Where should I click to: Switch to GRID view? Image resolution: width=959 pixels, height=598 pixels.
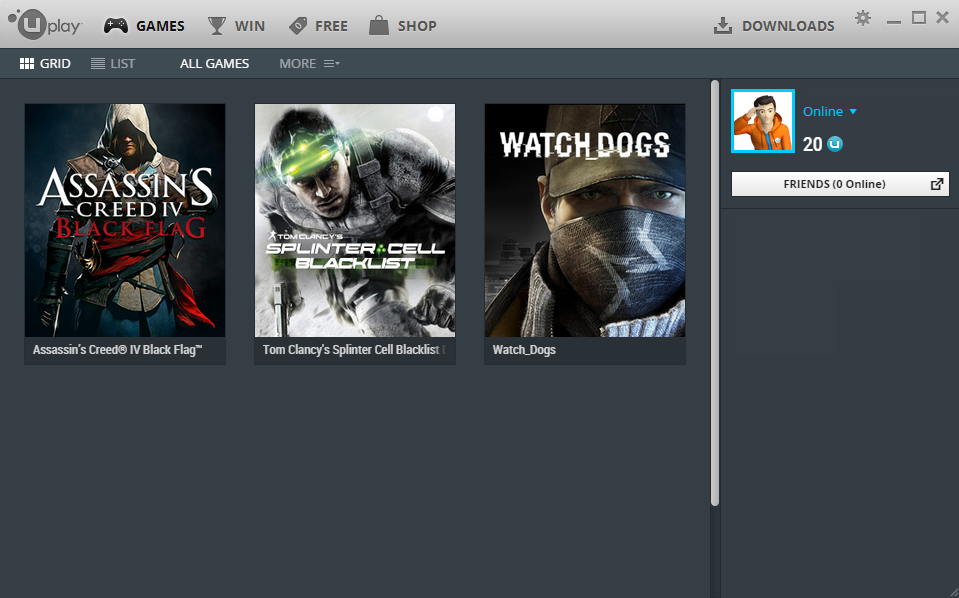(45, 64)
